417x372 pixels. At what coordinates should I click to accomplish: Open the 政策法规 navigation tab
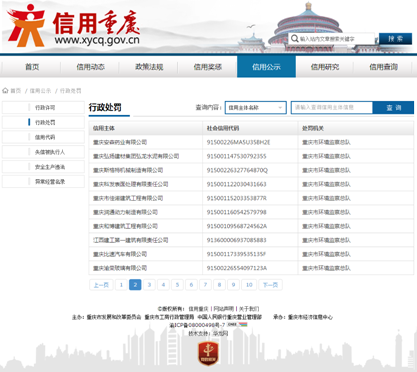click(x=149, y=67)
